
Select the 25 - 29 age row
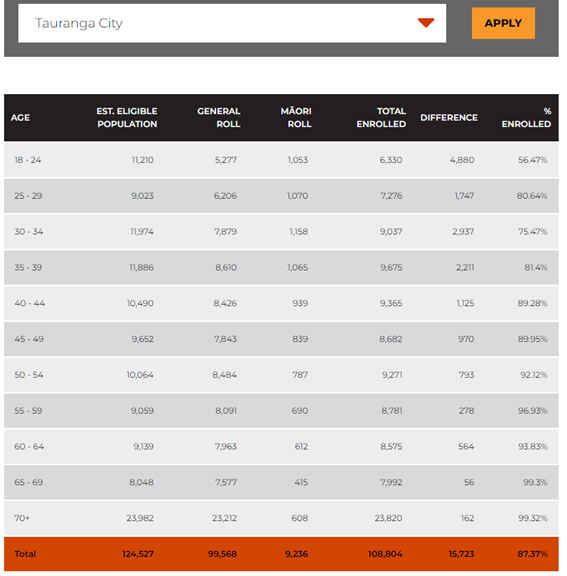(x=281, y=196)
